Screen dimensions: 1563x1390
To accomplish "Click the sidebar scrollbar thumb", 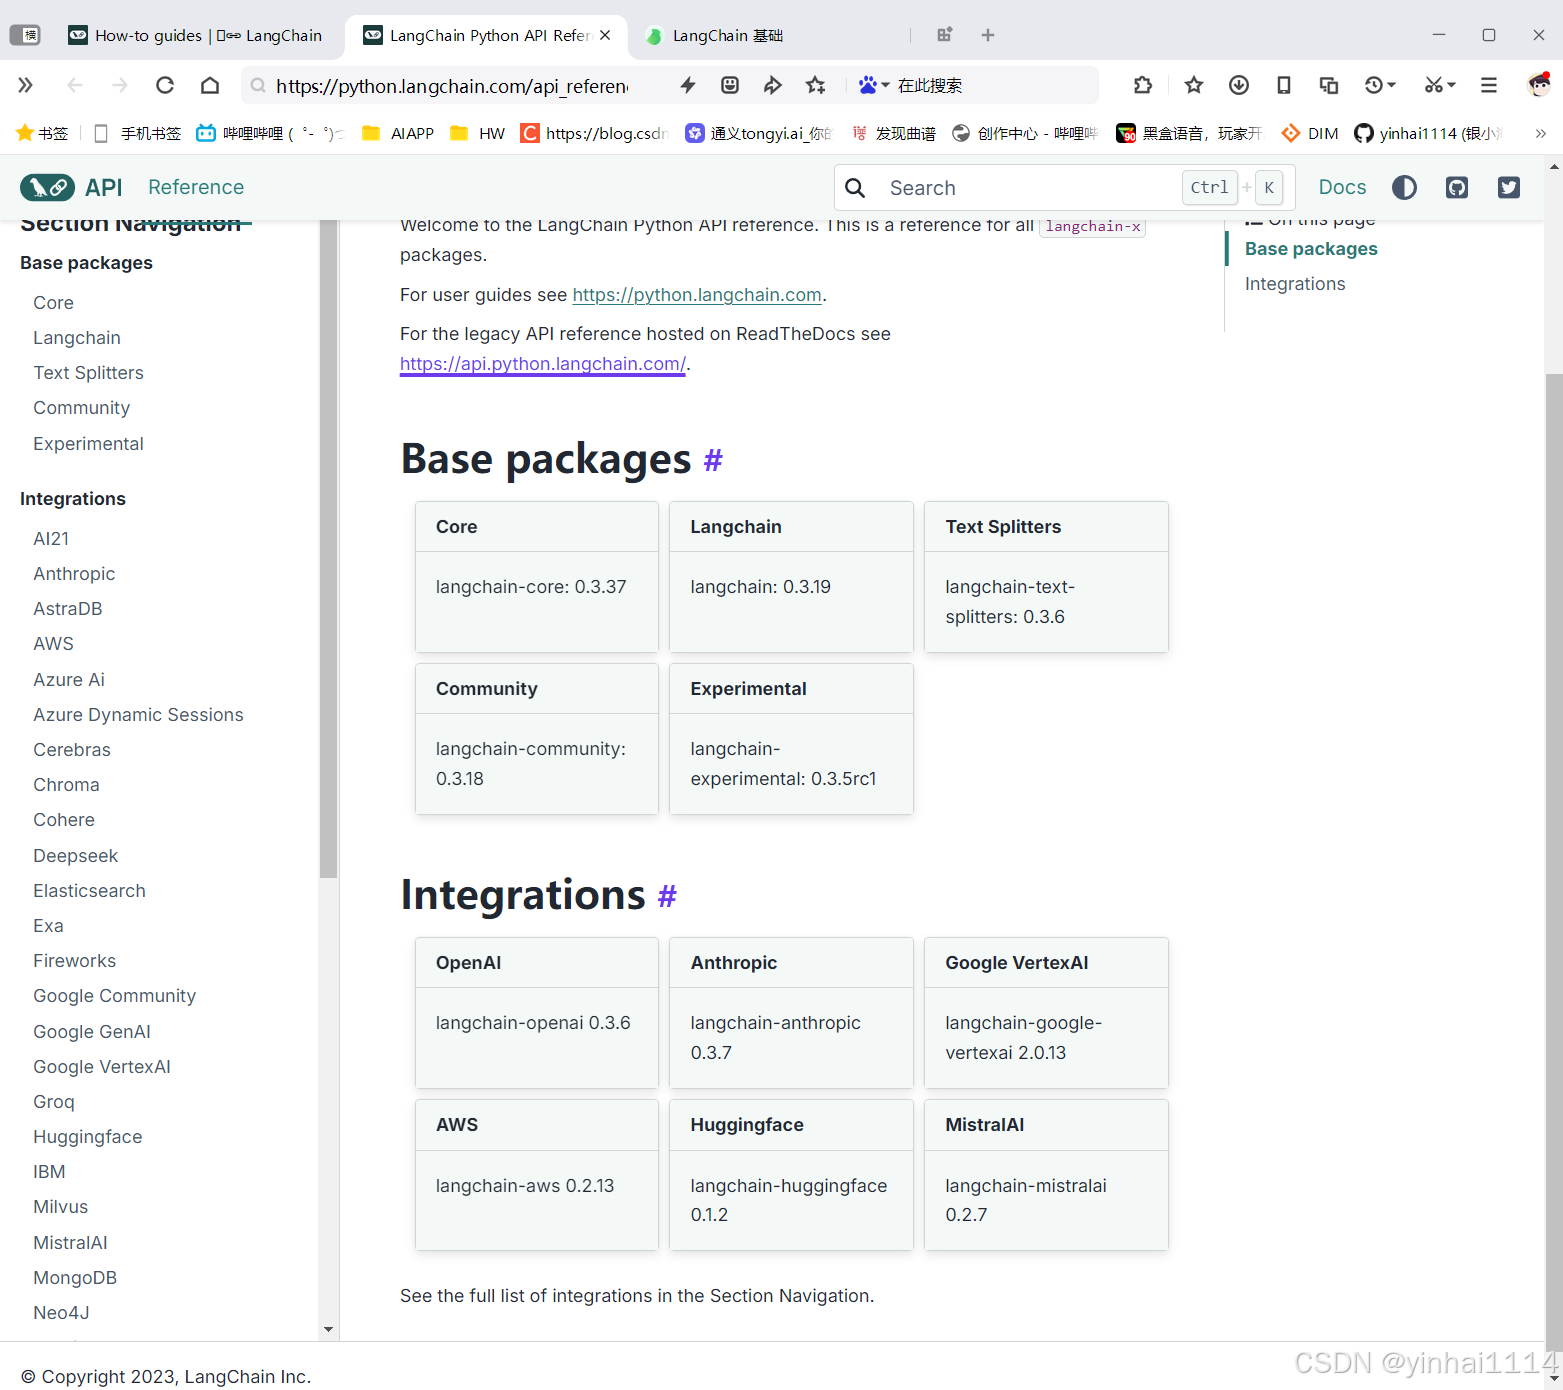I will point(328,549).
